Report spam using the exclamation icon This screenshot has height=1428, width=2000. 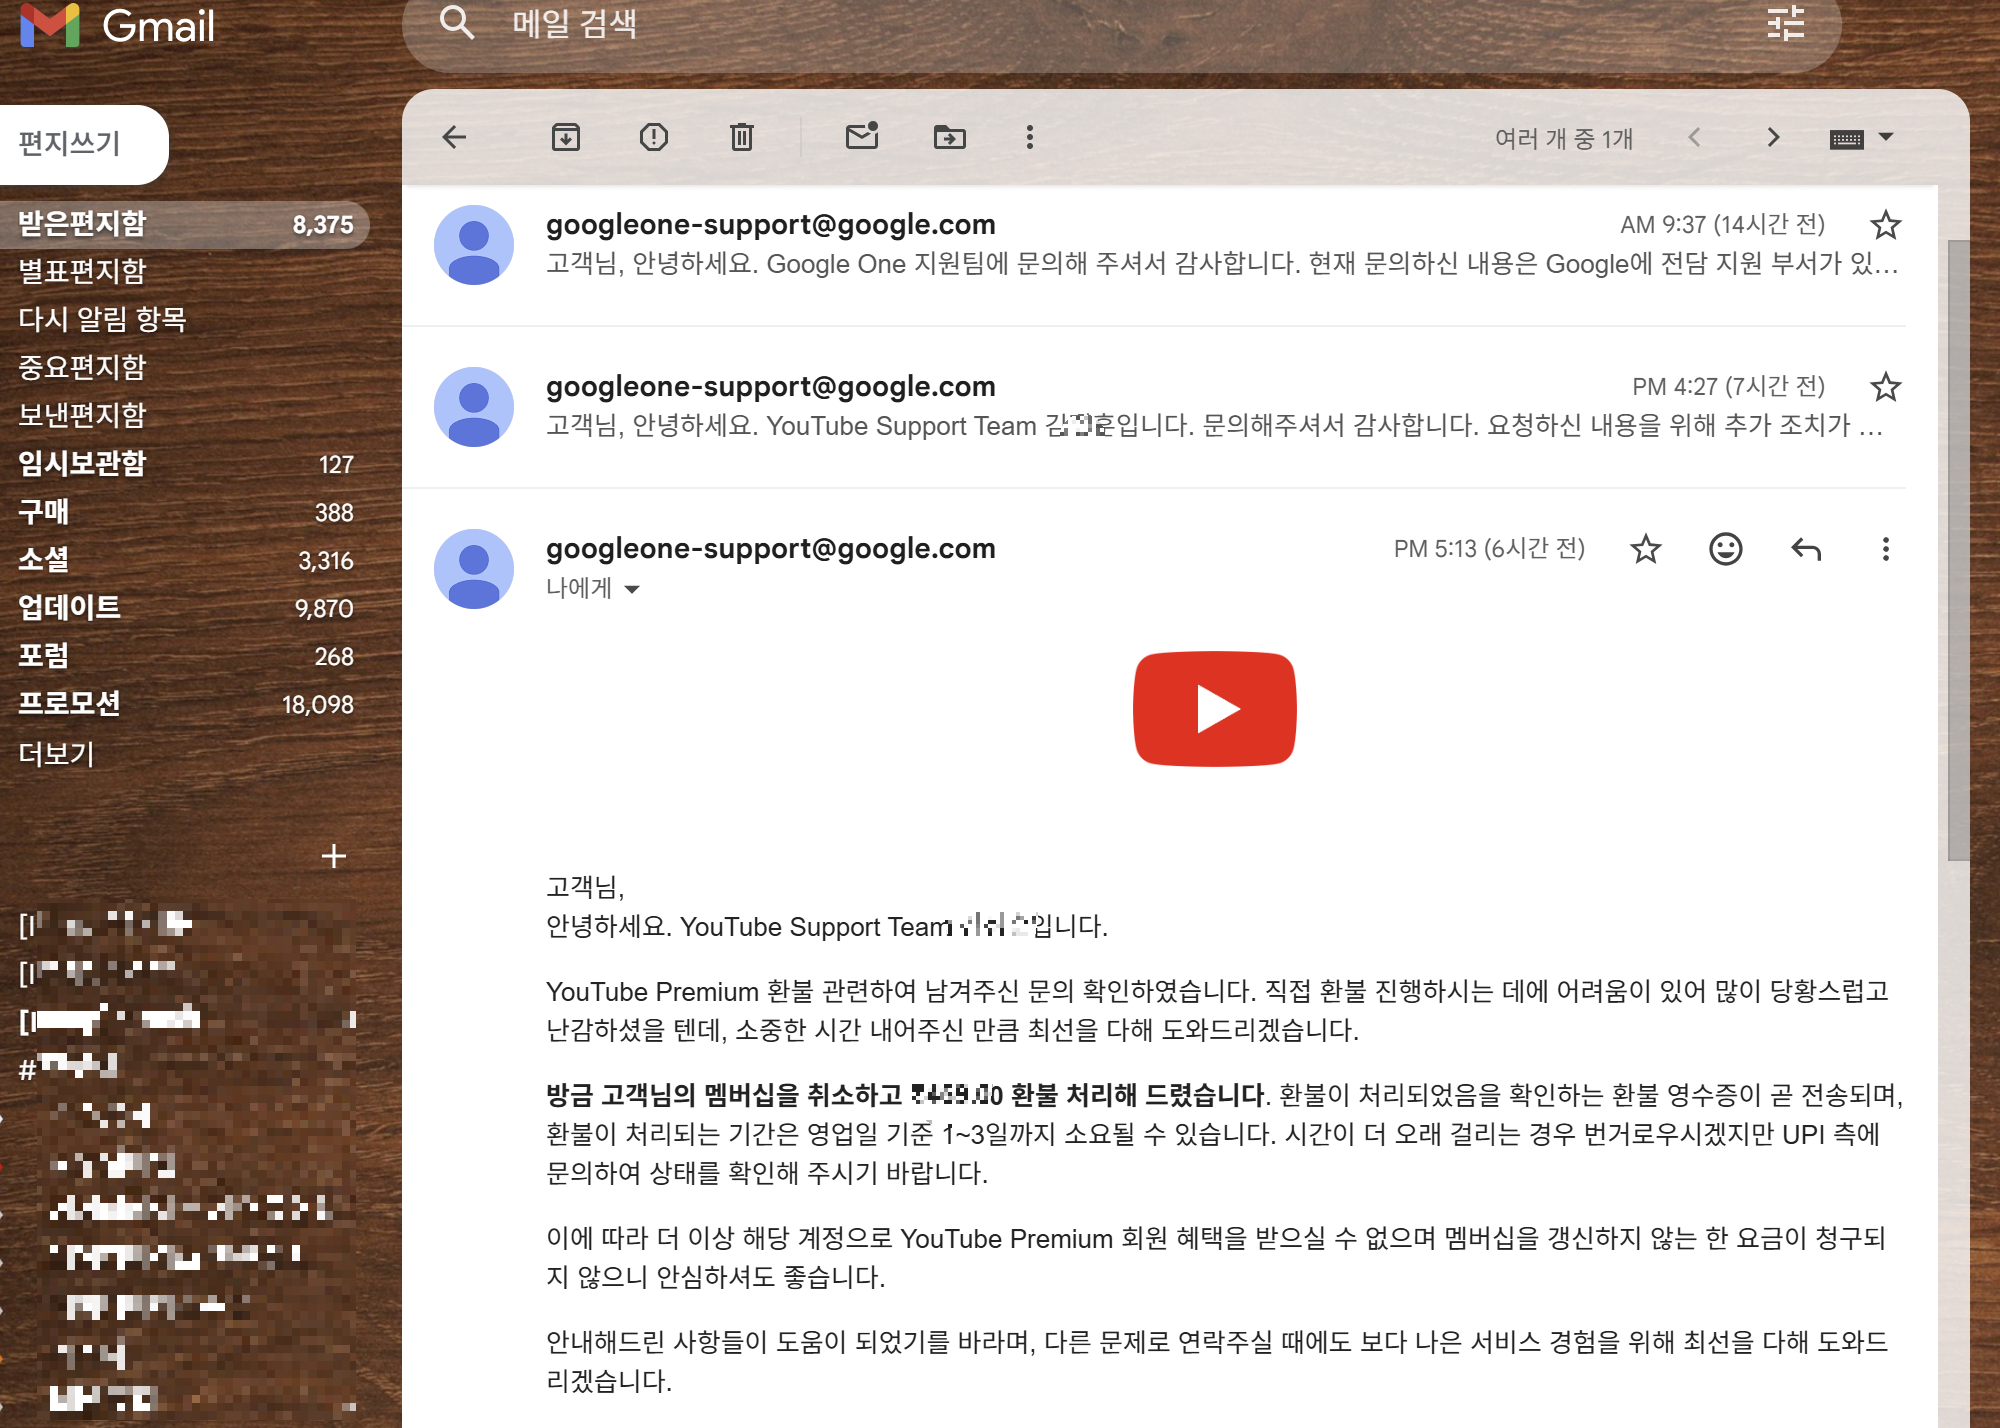coord(653,137)
